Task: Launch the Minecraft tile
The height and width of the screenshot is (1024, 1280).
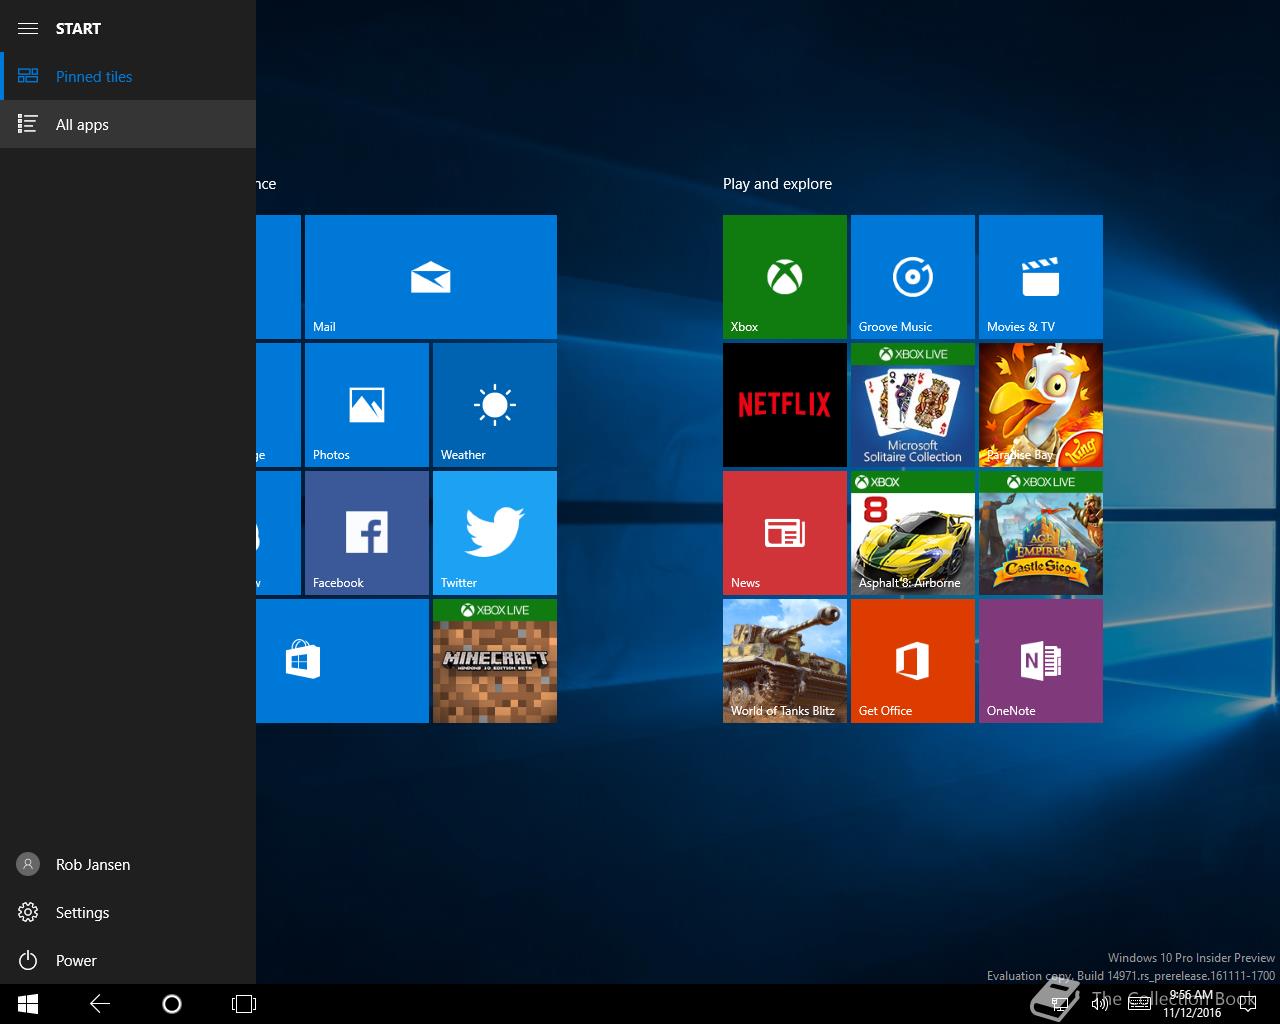Action: [495, 661]
